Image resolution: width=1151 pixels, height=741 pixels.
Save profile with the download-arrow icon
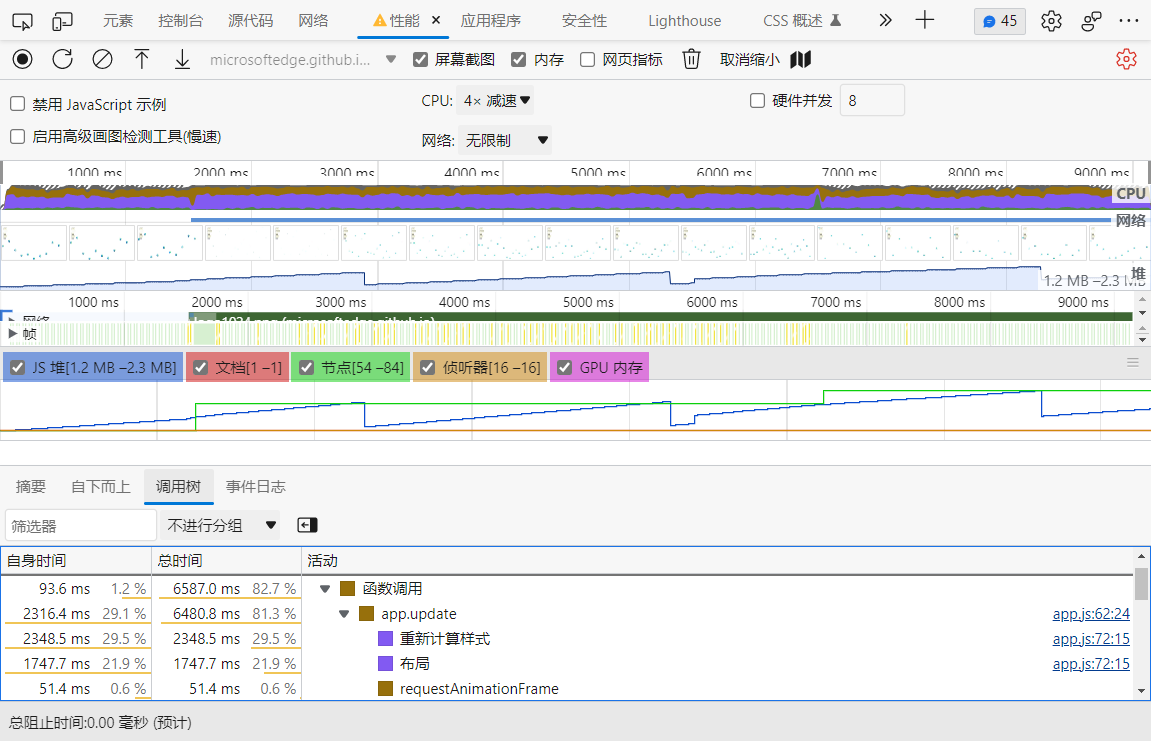point(182,59)
